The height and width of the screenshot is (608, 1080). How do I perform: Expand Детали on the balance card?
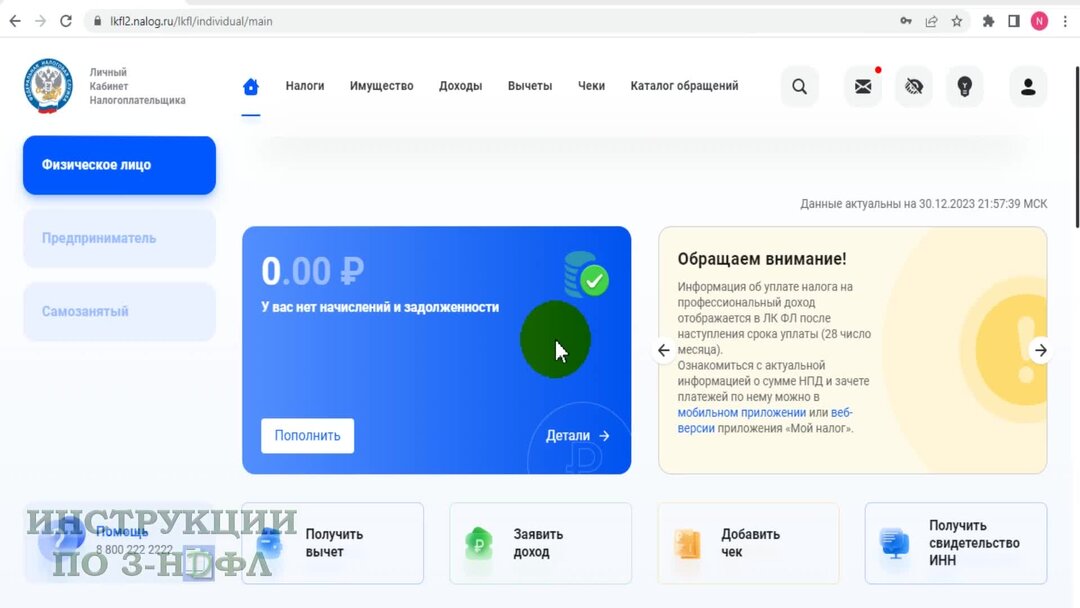576,435
